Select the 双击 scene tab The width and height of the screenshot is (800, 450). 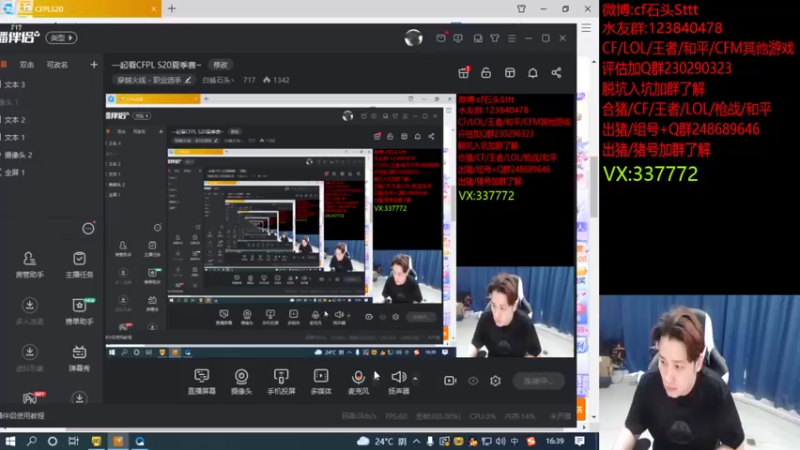pos(27,65)
